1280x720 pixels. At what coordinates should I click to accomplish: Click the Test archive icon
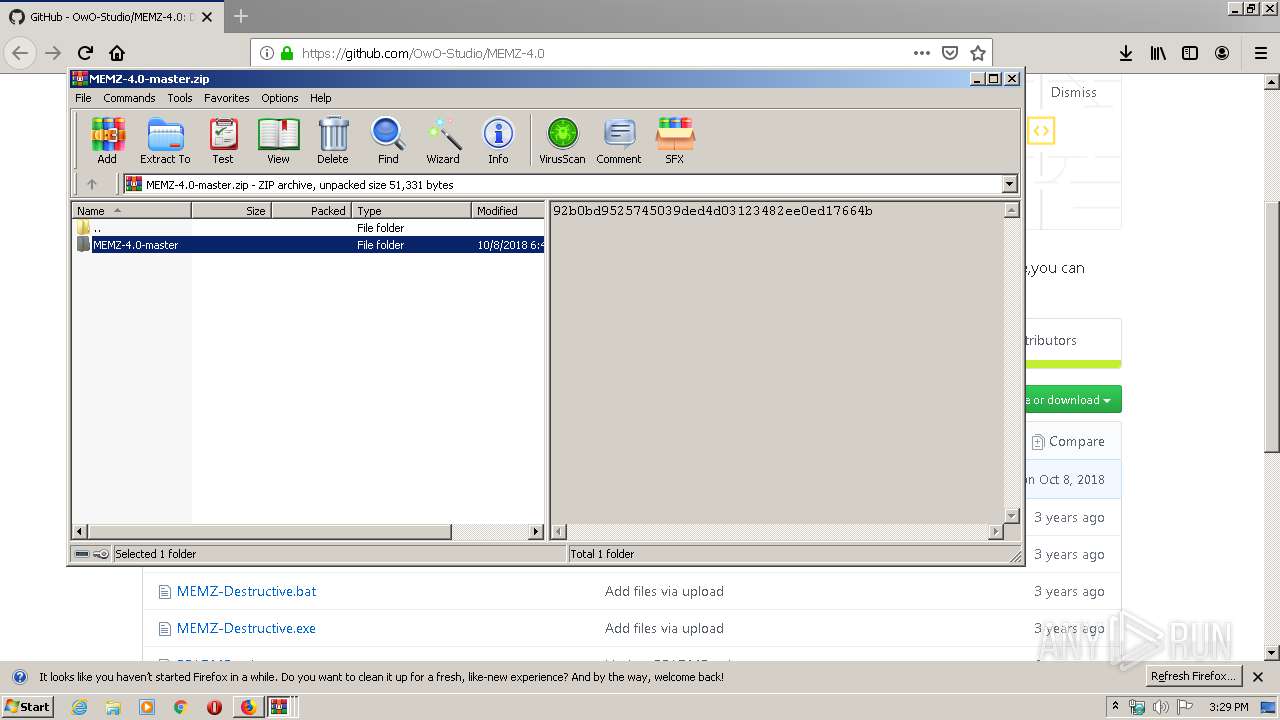tap(223, 140)
